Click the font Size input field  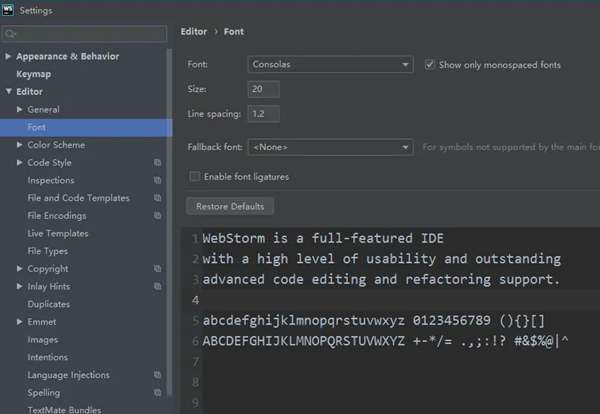[263, 89]
